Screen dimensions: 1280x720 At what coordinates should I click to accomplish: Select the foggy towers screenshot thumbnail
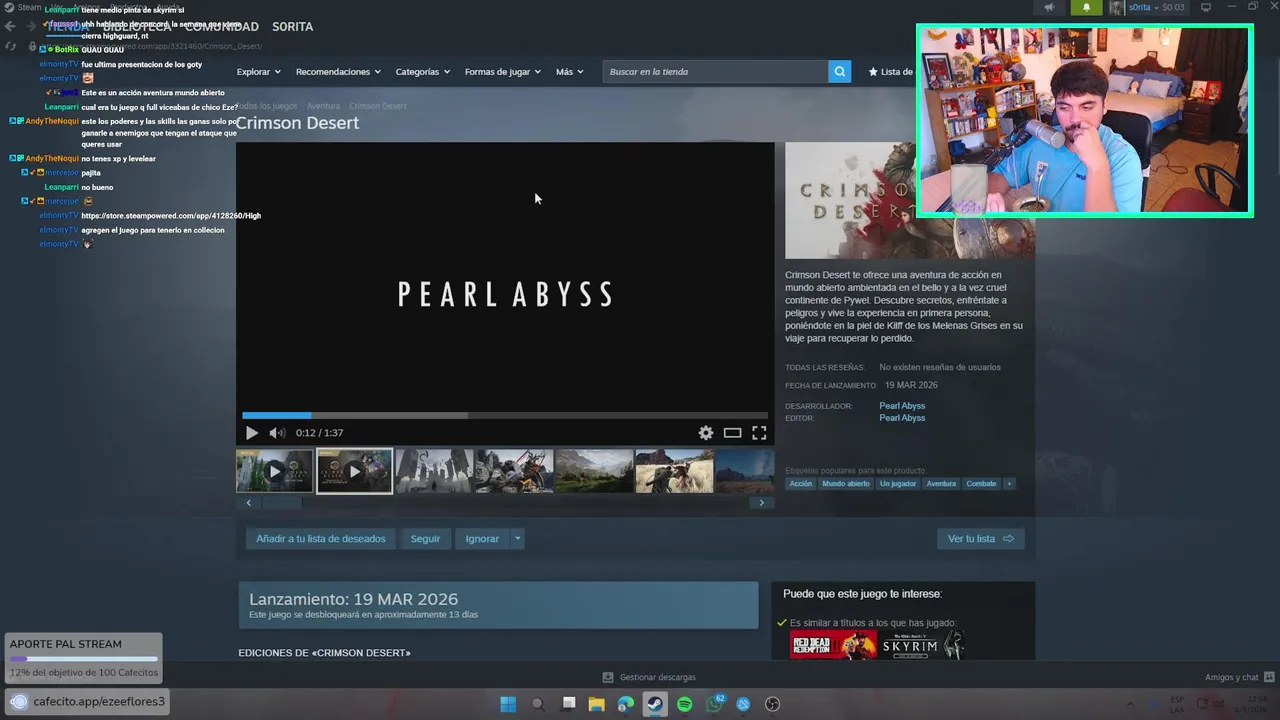[434, 471]
